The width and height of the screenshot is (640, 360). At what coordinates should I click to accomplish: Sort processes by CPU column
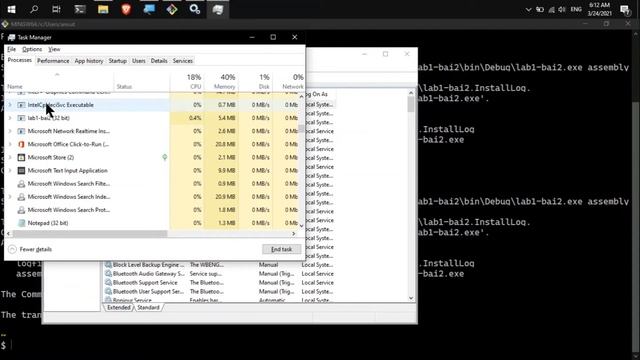(187, 81)
